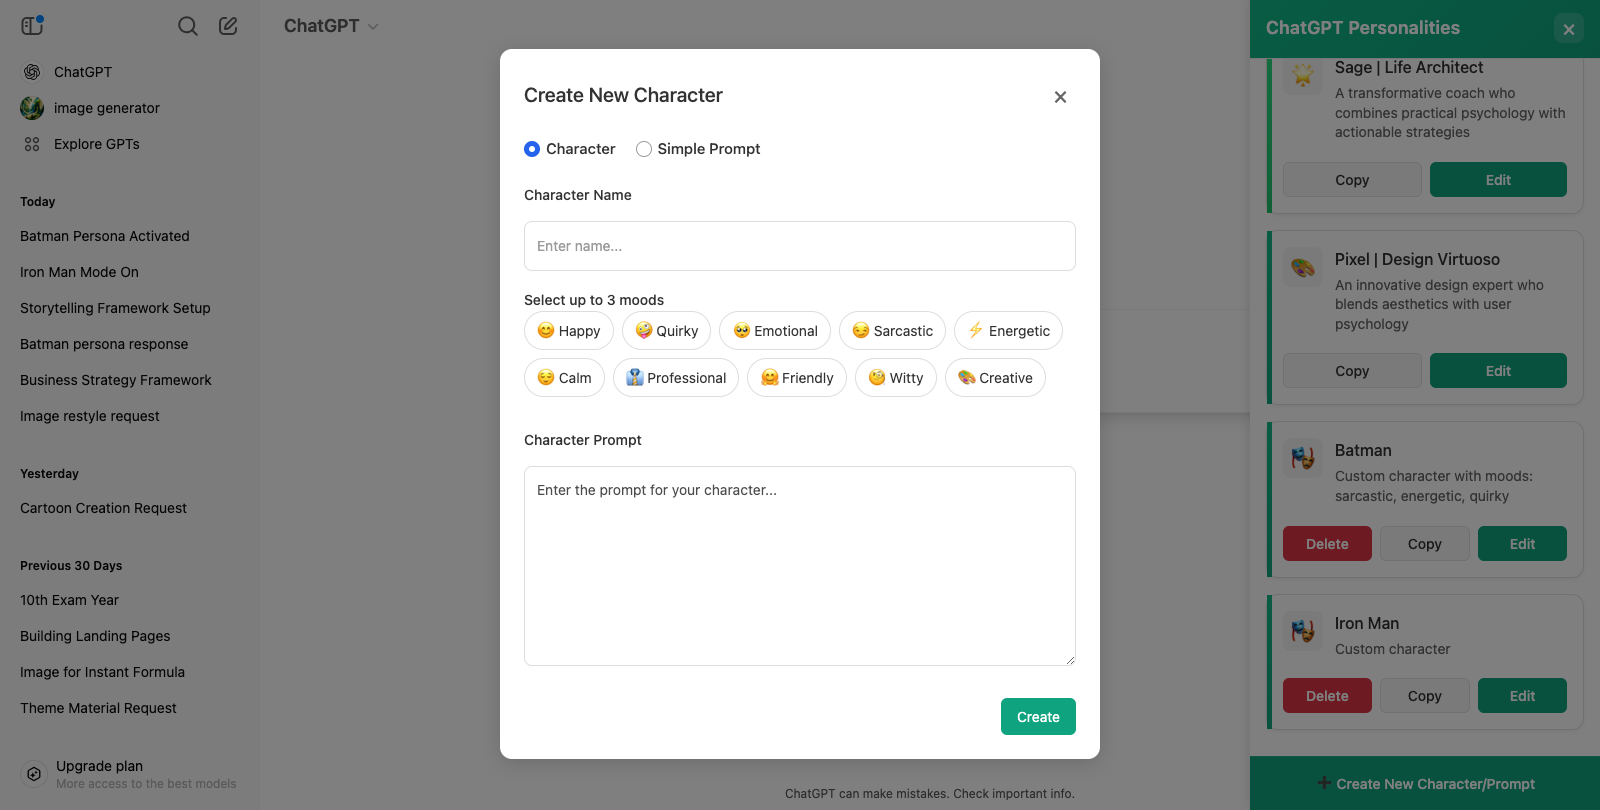Toggle the Energetic mood chip

point(1008,331)
